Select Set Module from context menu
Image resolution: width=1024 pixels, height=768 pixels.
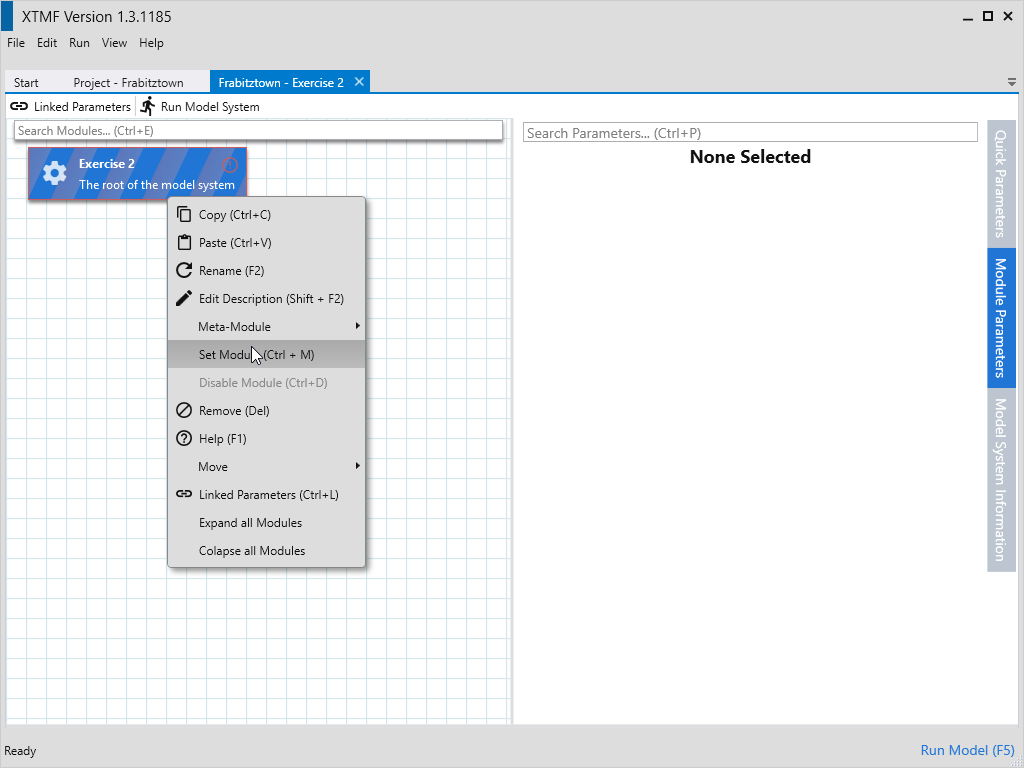[x=256, y=355]
